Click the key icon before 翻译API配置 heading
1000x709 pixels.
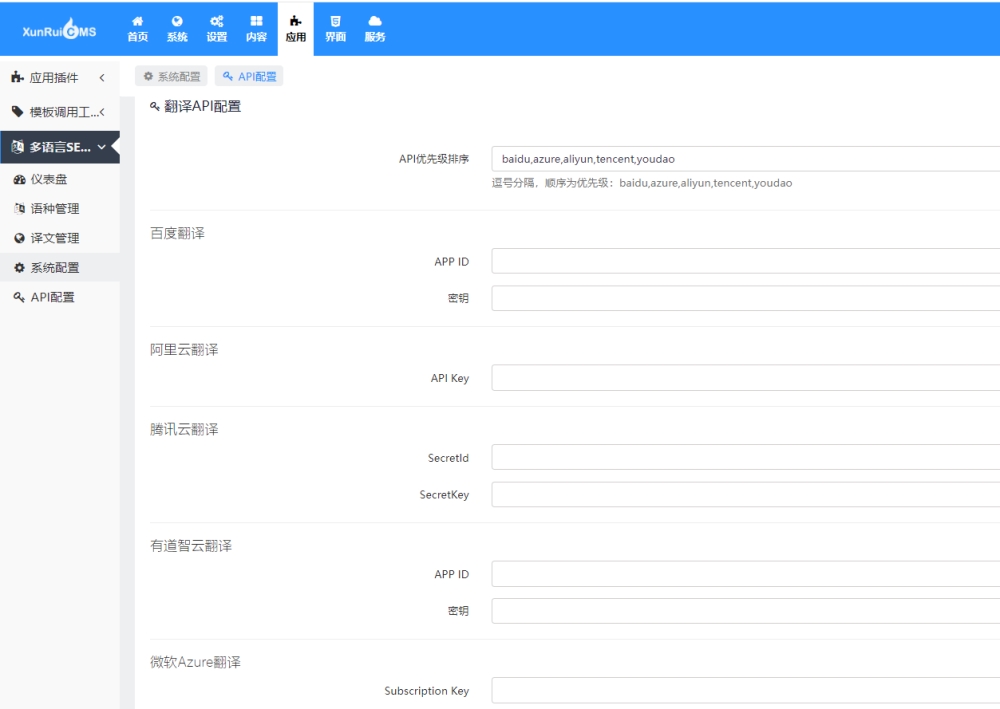point(154,106)
